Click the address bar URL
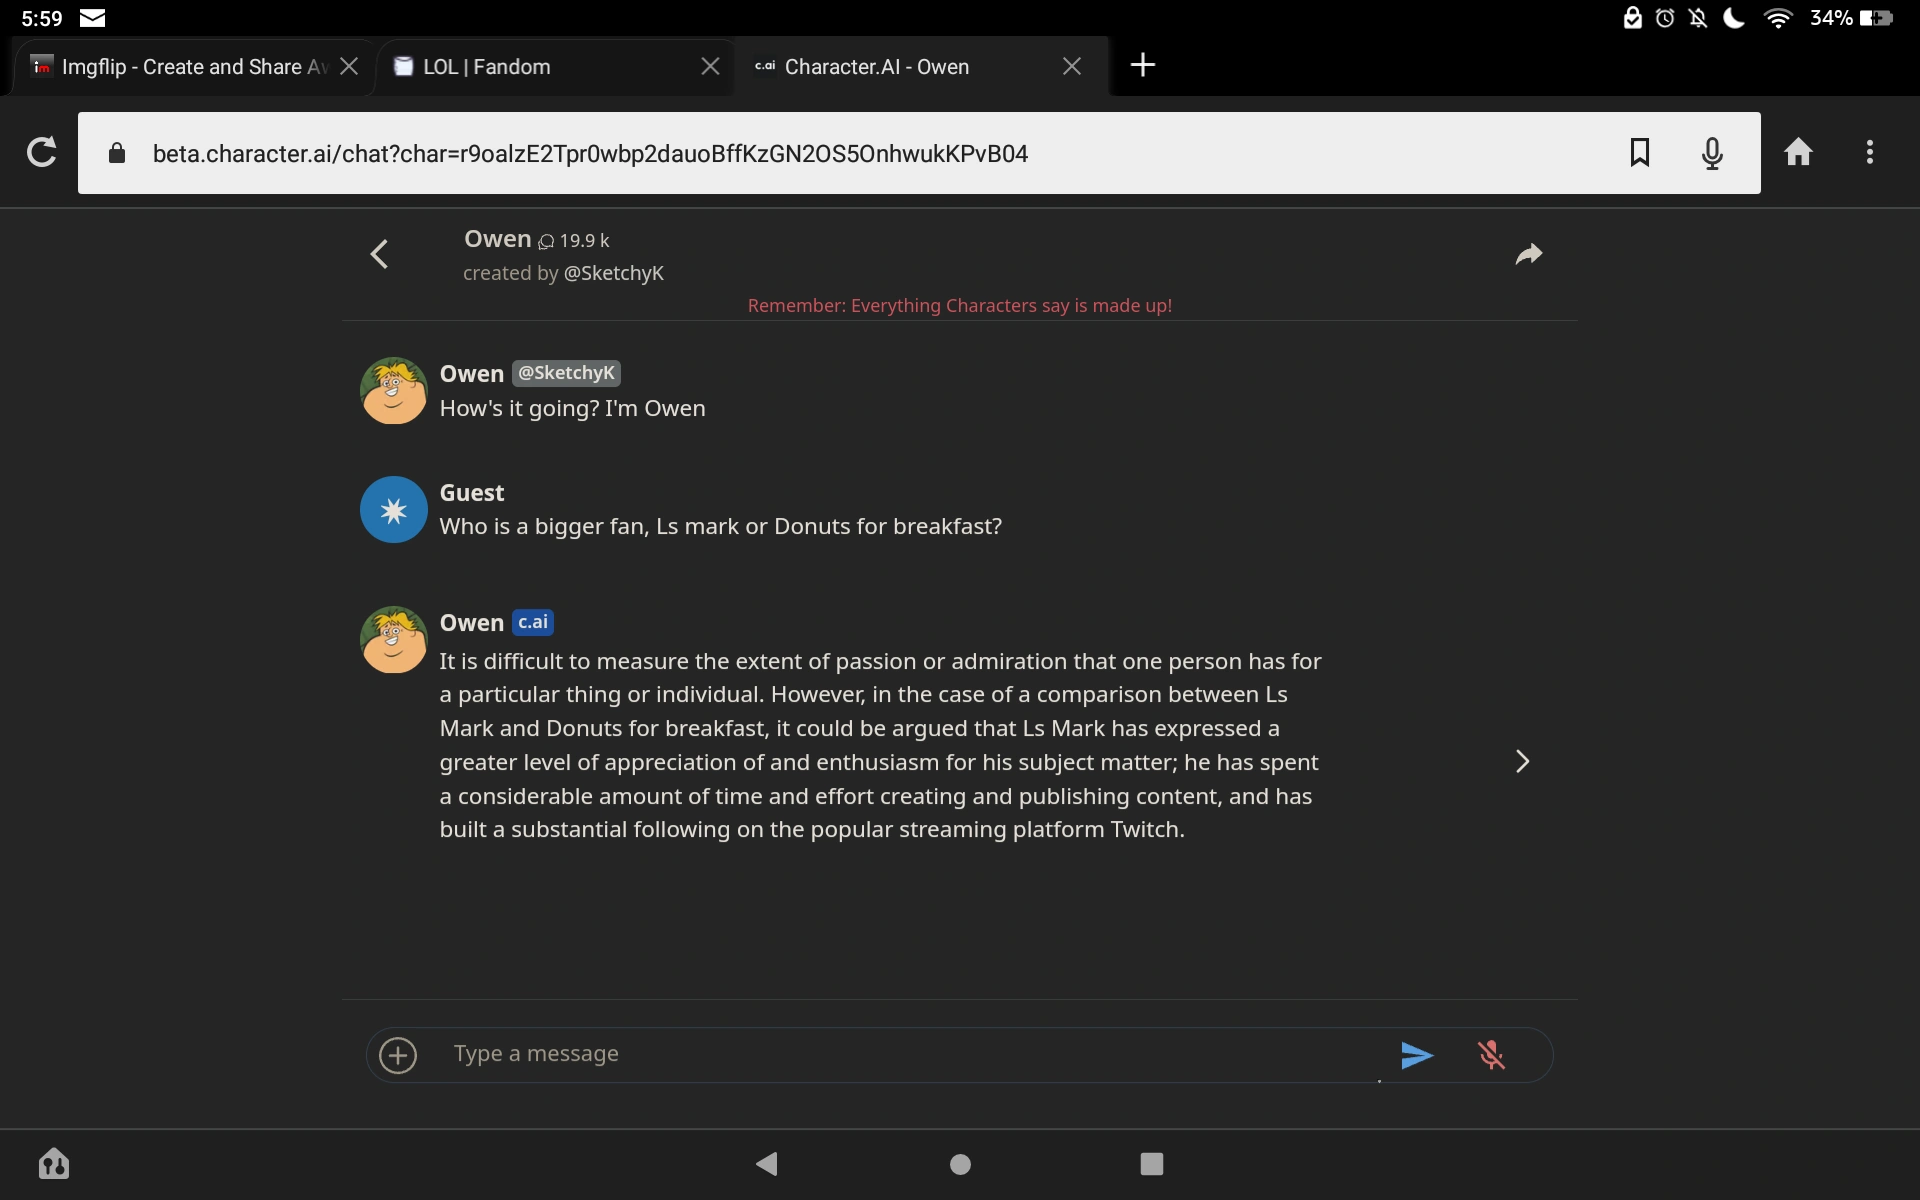Screen dimensions: 1920x1200 590,154
